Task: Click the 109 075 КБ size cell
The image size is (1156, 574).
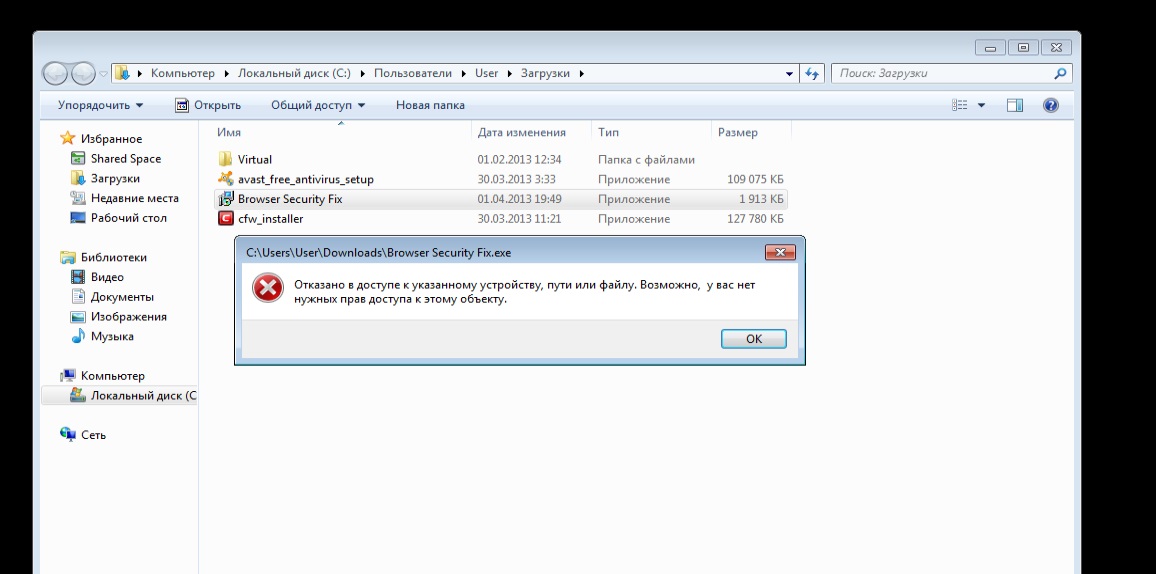Action: [x=755, y=179]
